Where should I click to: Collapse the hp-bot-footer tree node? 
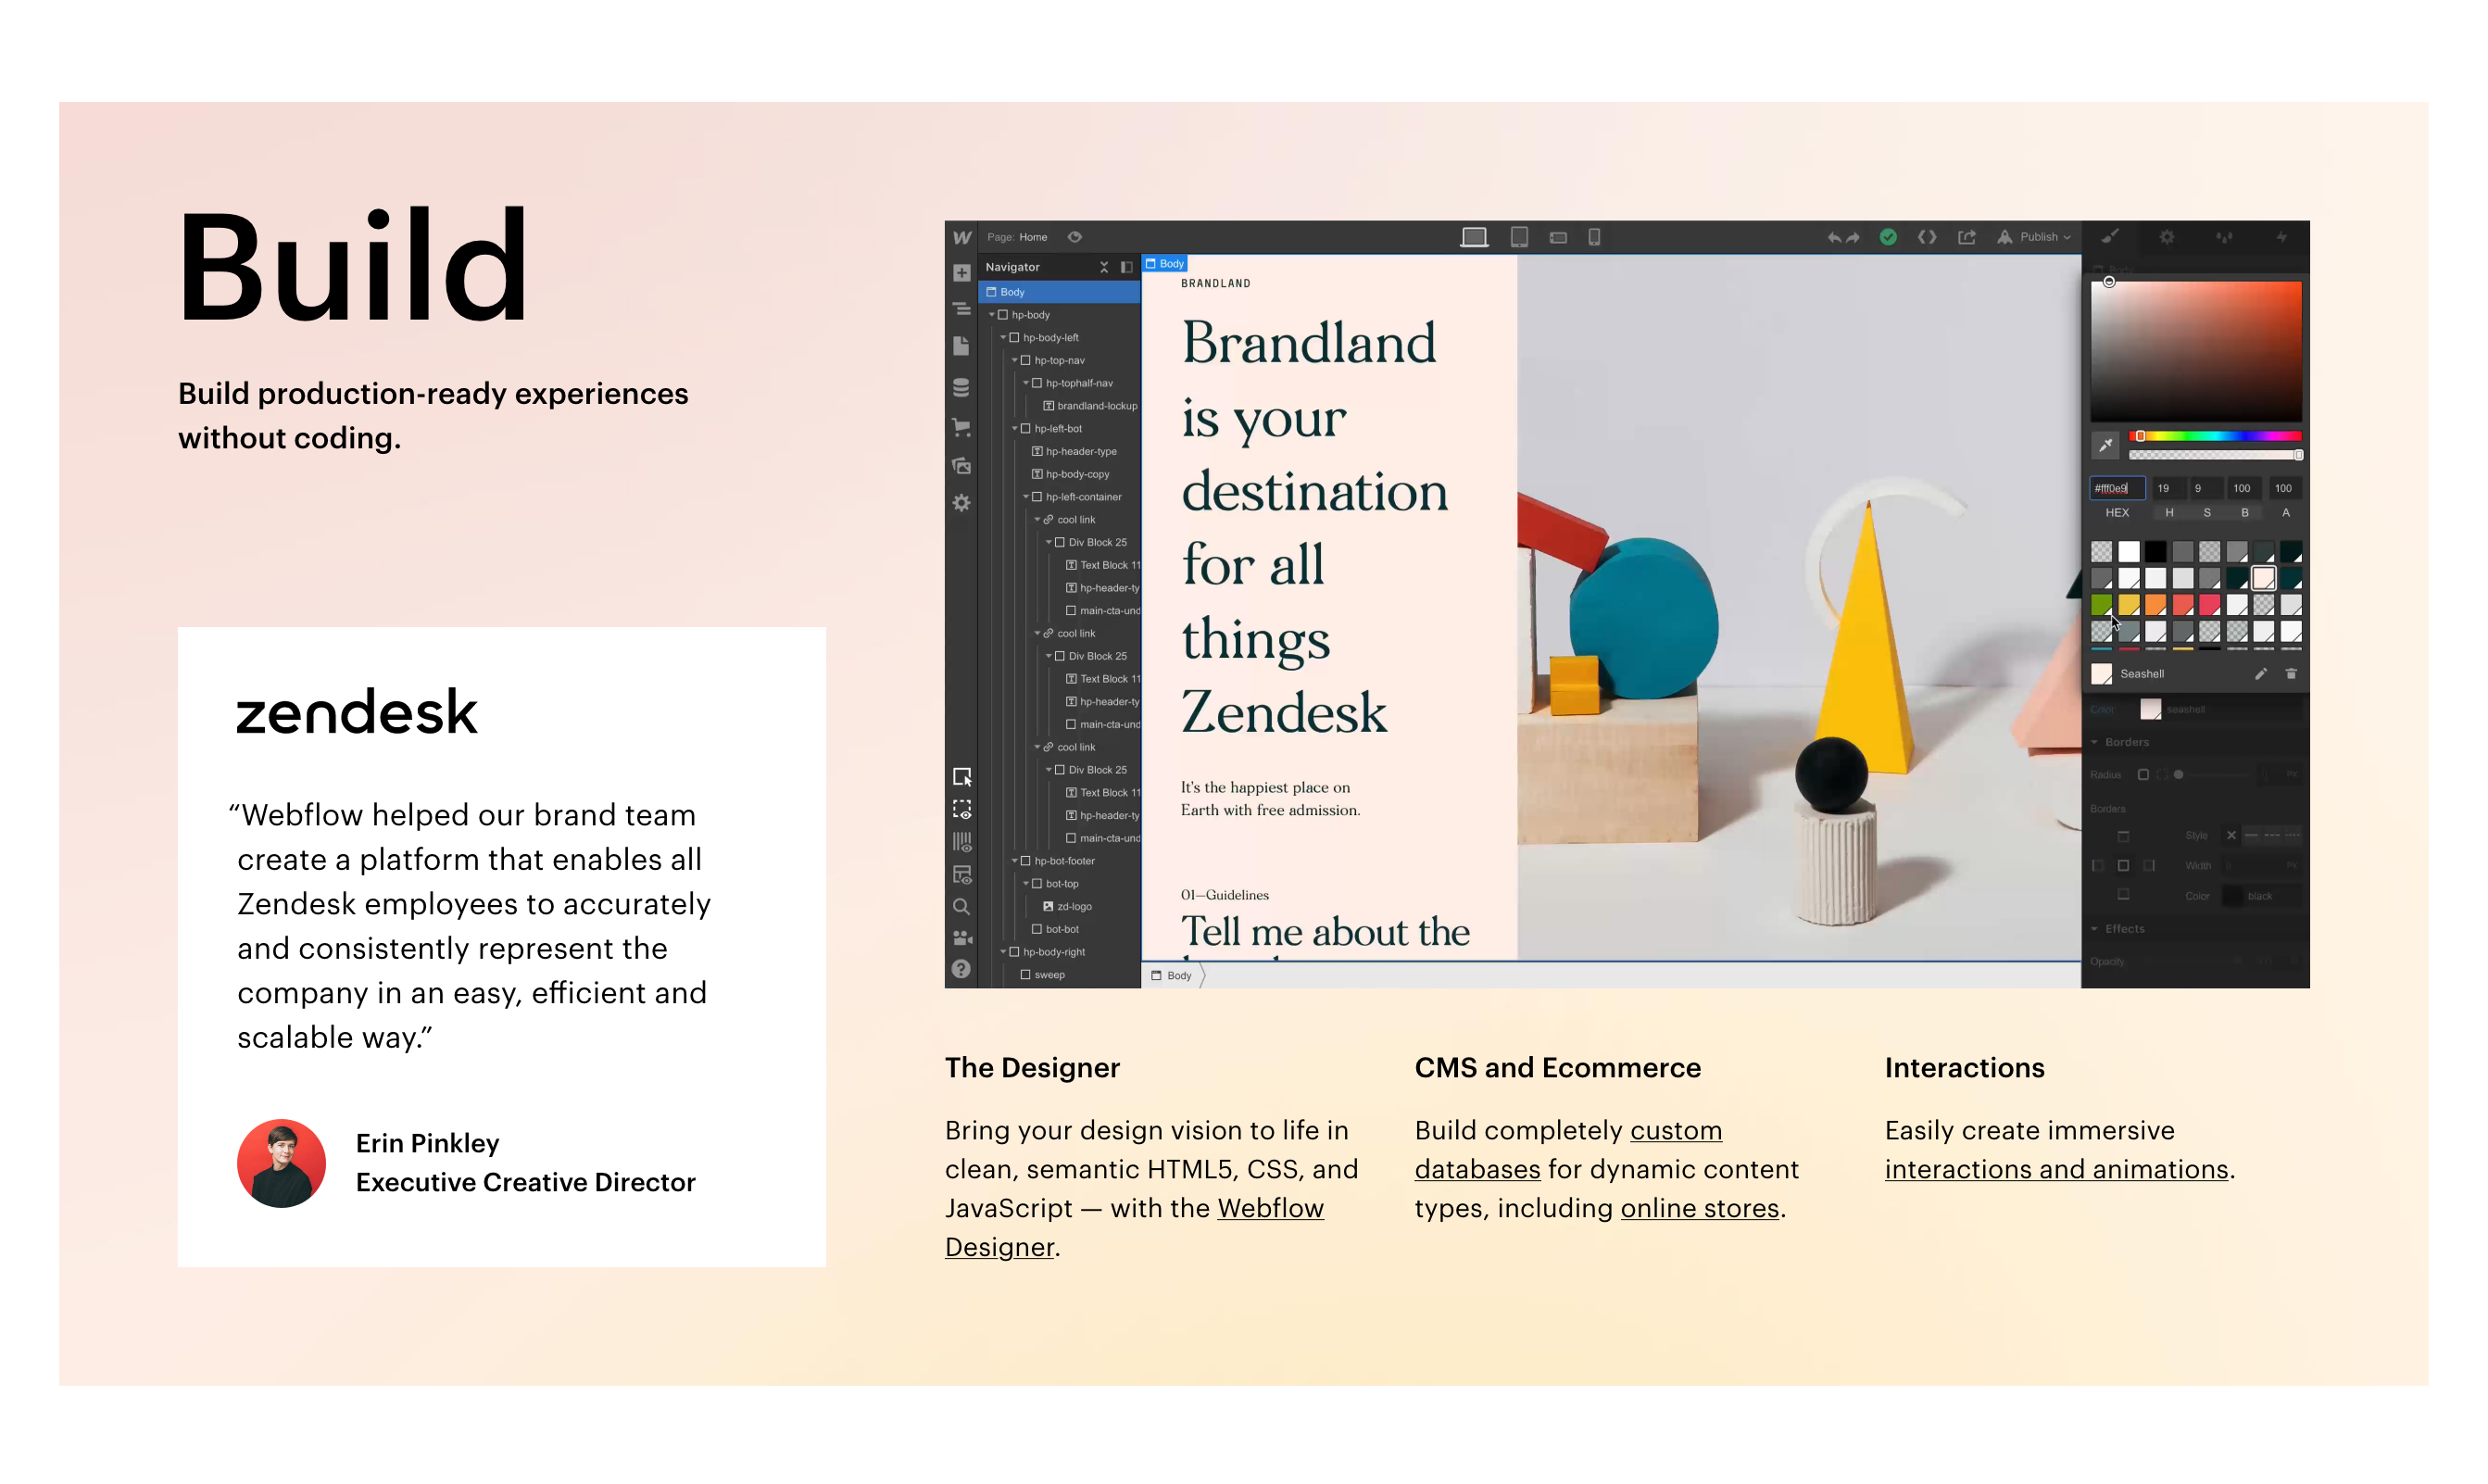(x=1014, y=861)
